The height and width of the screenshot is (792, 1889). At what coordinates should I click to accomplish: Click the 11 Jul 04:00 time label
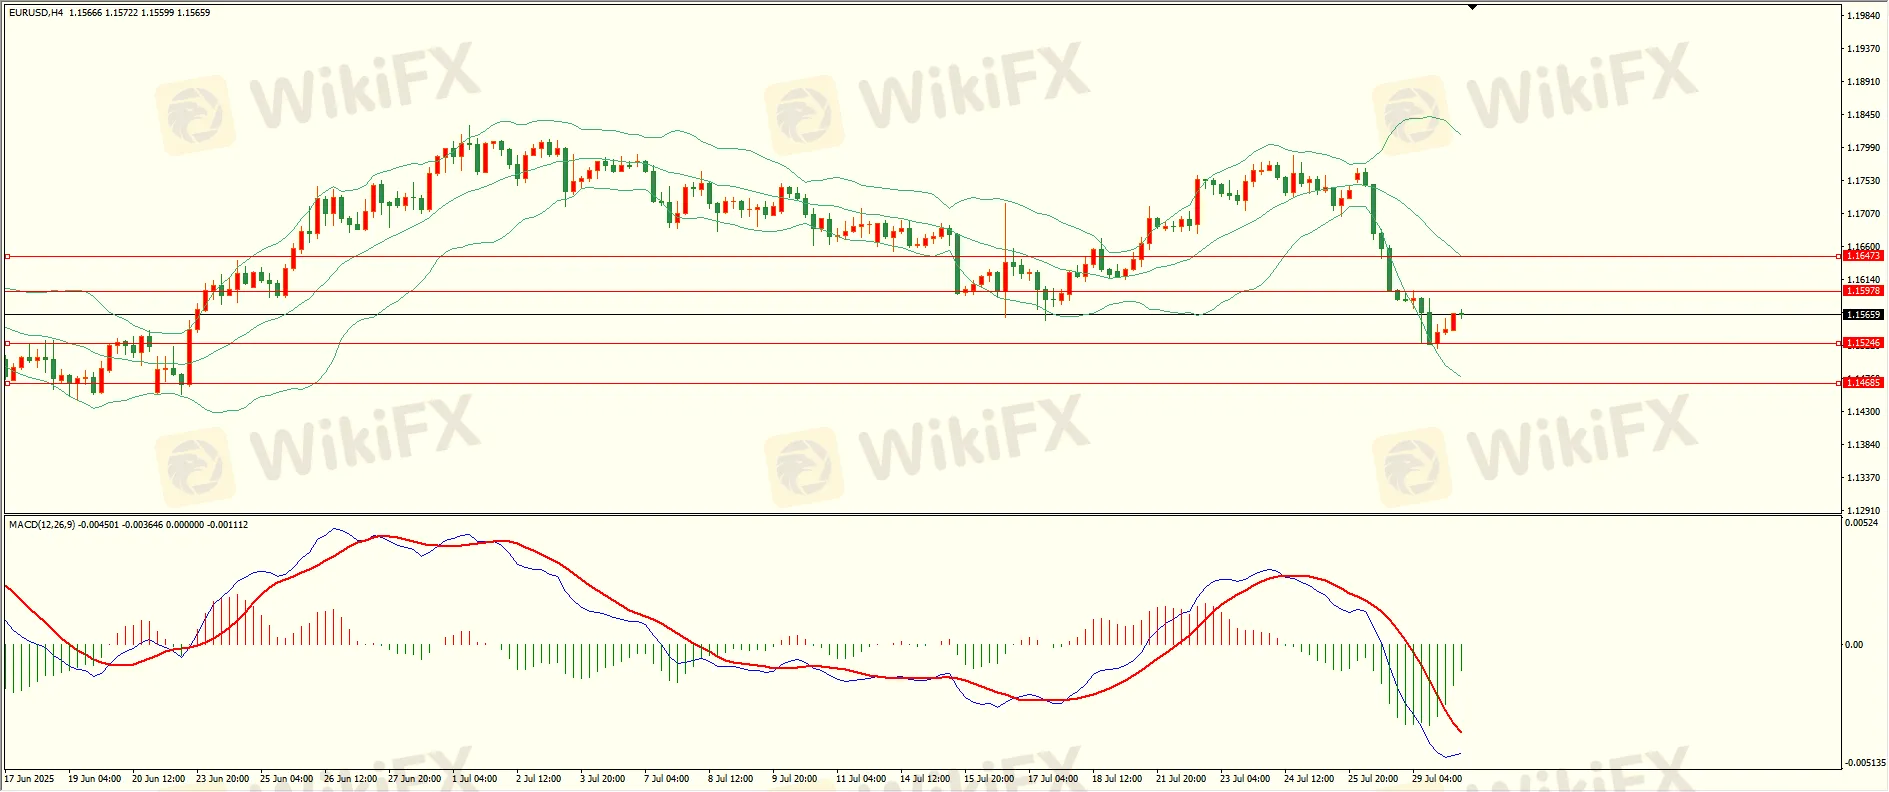pyautogui.click(x=861, y=779)
